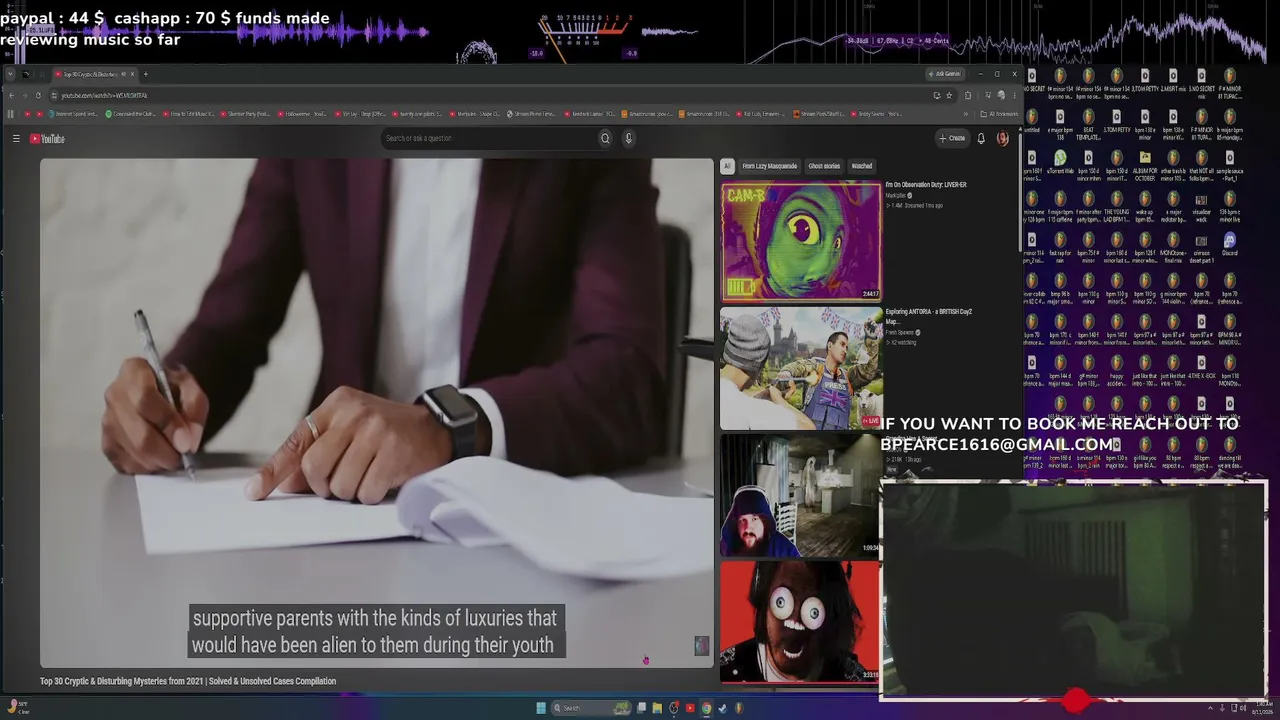Open the YouTube guide hamburger menu
Image resolution: width=1280 pixels, height=720 pixels.
coord(16,139)
